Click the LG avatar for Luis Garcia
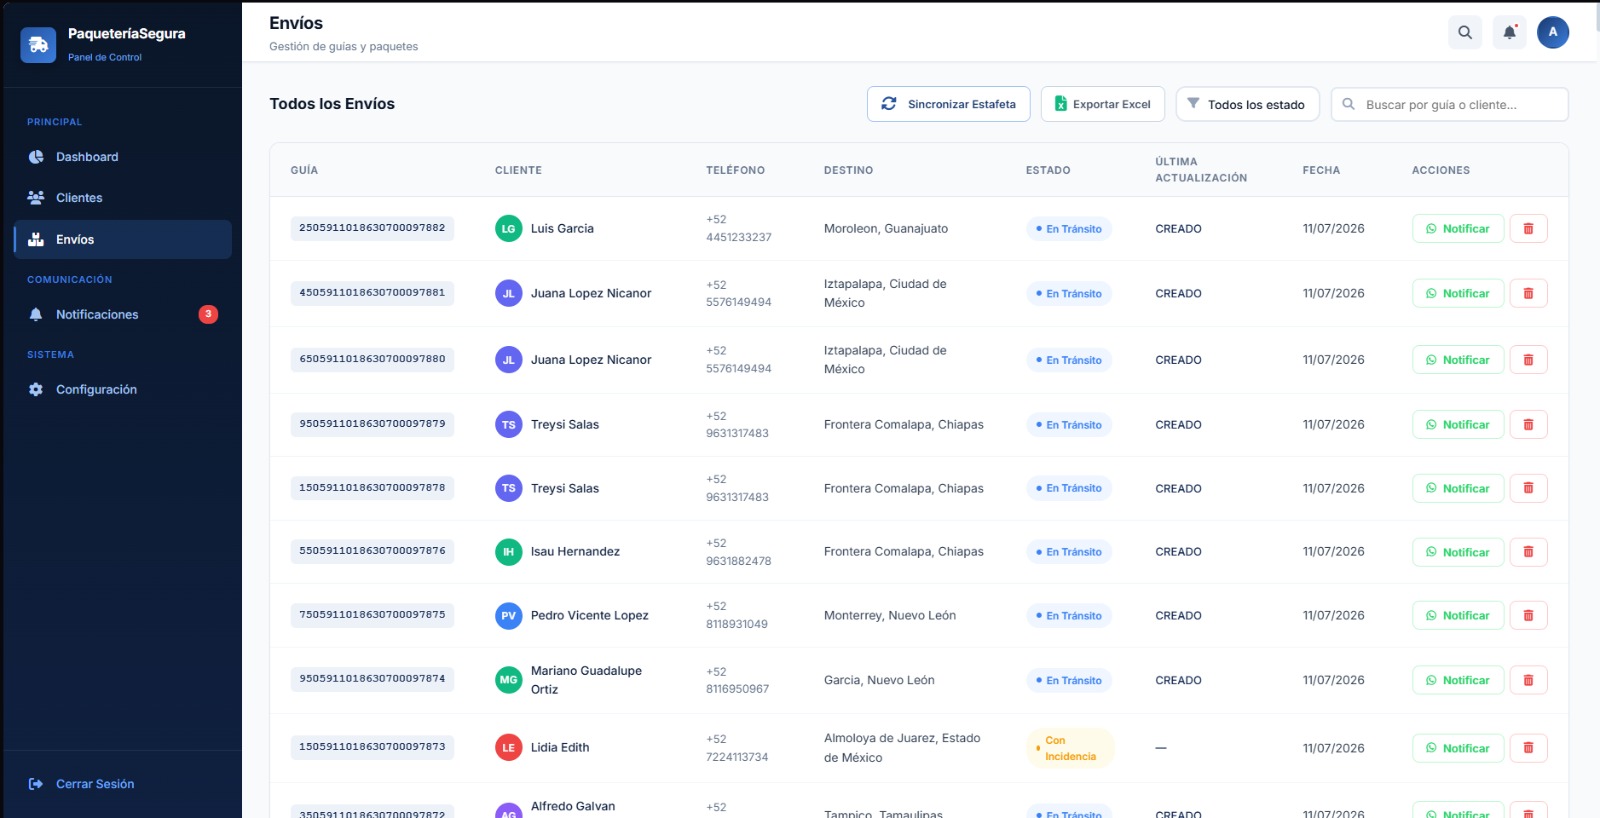 pyautogui.click(x=509, y=229)
